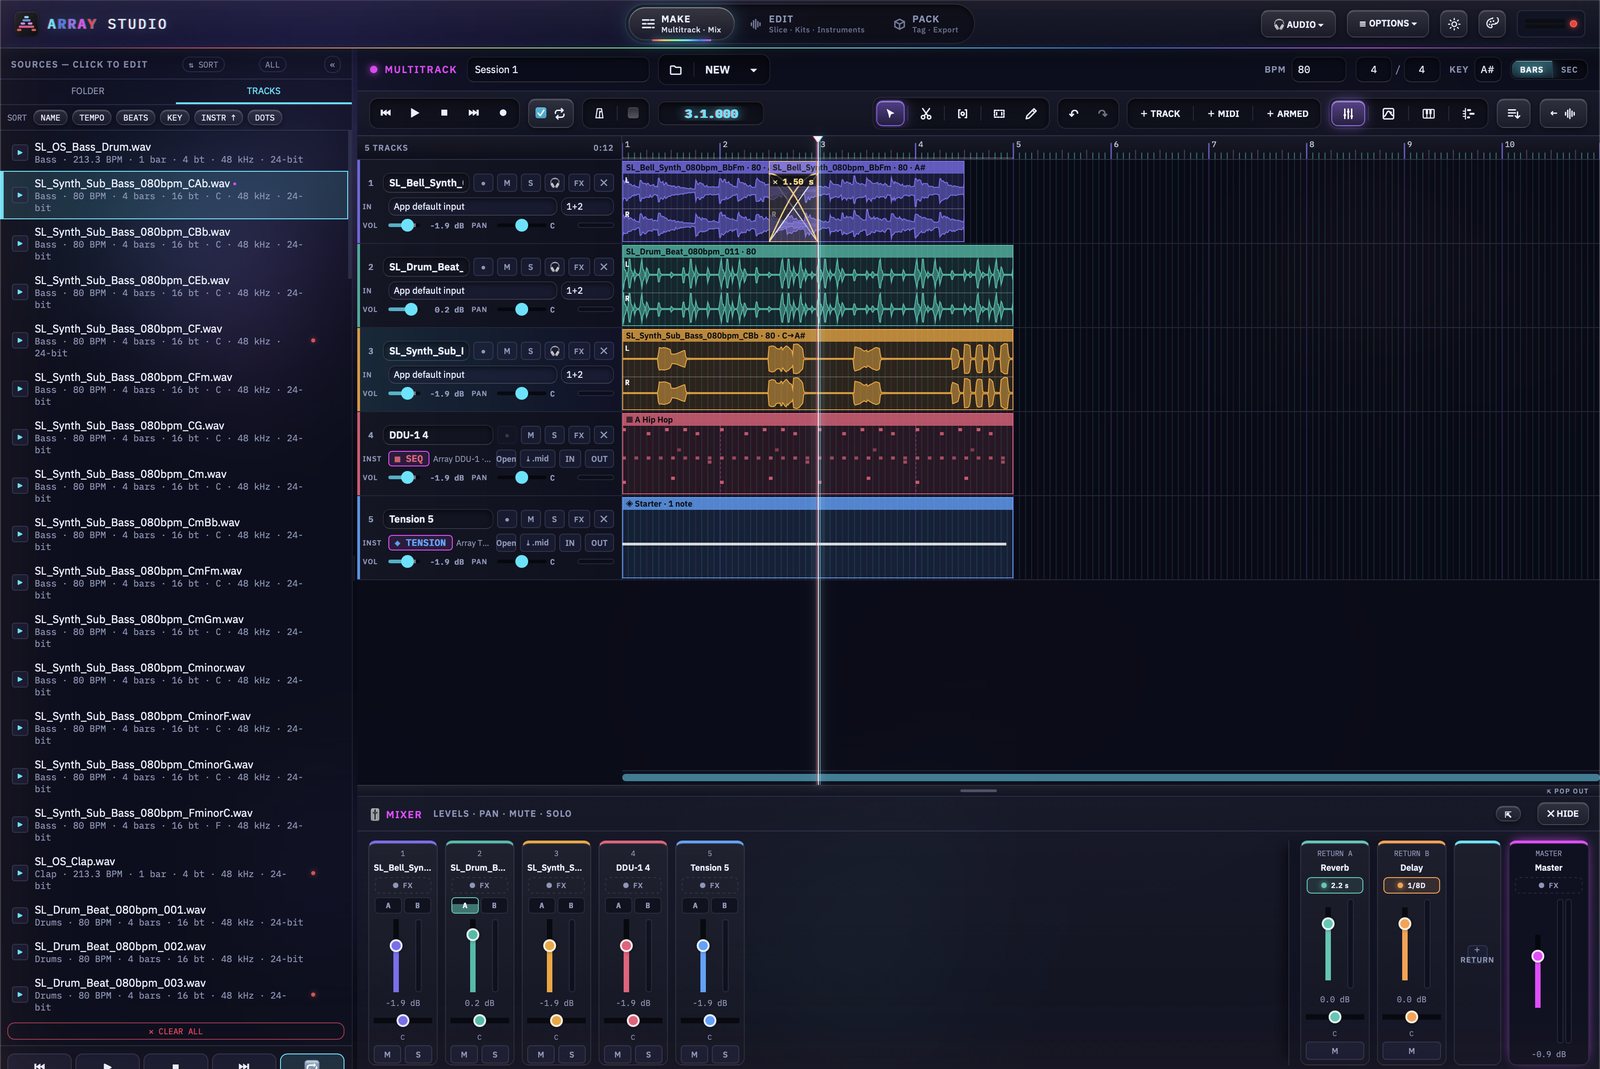
Task: Click the headphone monitor icon on SL_Drum_Beat track
Action: pyautogui.click(x=555, y=267)
